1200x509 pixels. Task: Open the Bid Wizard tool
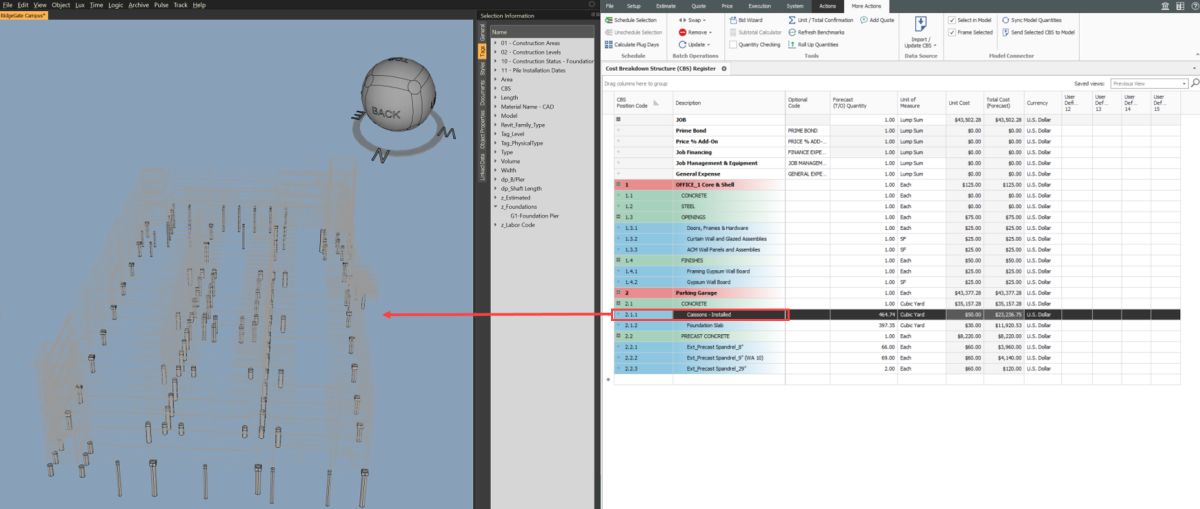tap(745, 20)
